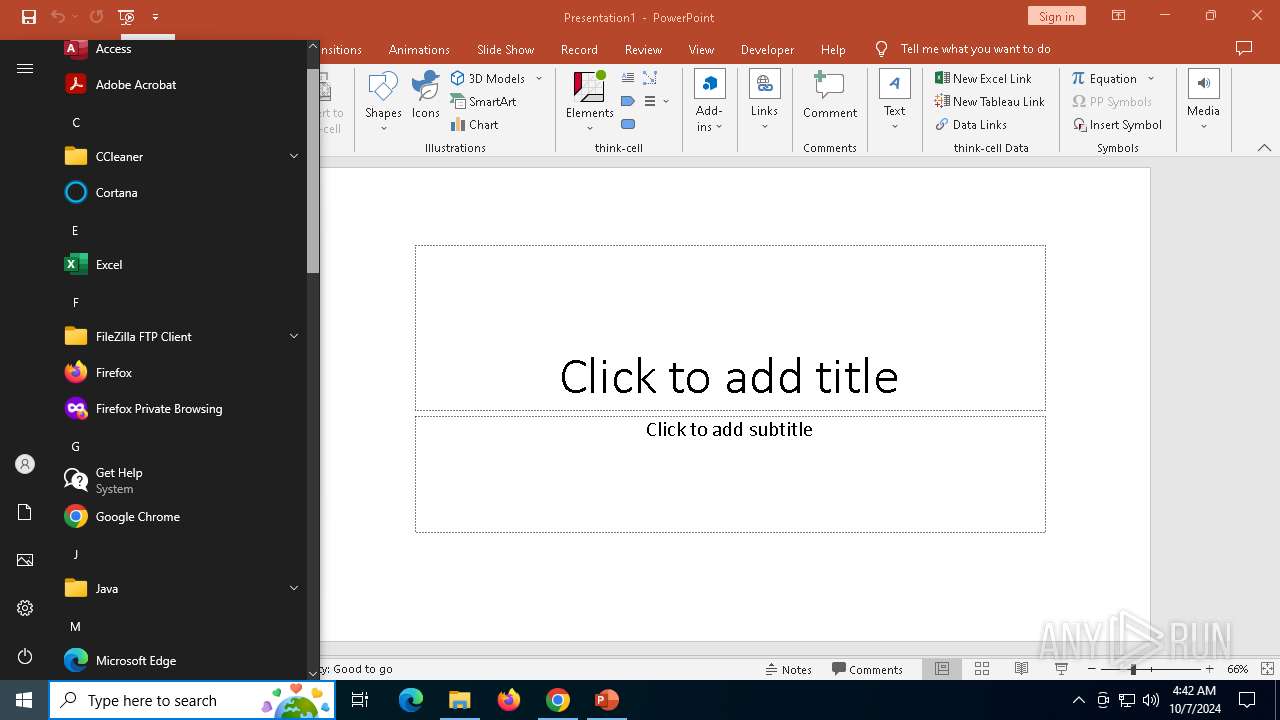The width and height of the screenshot is (1280, 720).
Task: Switch to Slide Sorter view
Action: coord(982,669)
